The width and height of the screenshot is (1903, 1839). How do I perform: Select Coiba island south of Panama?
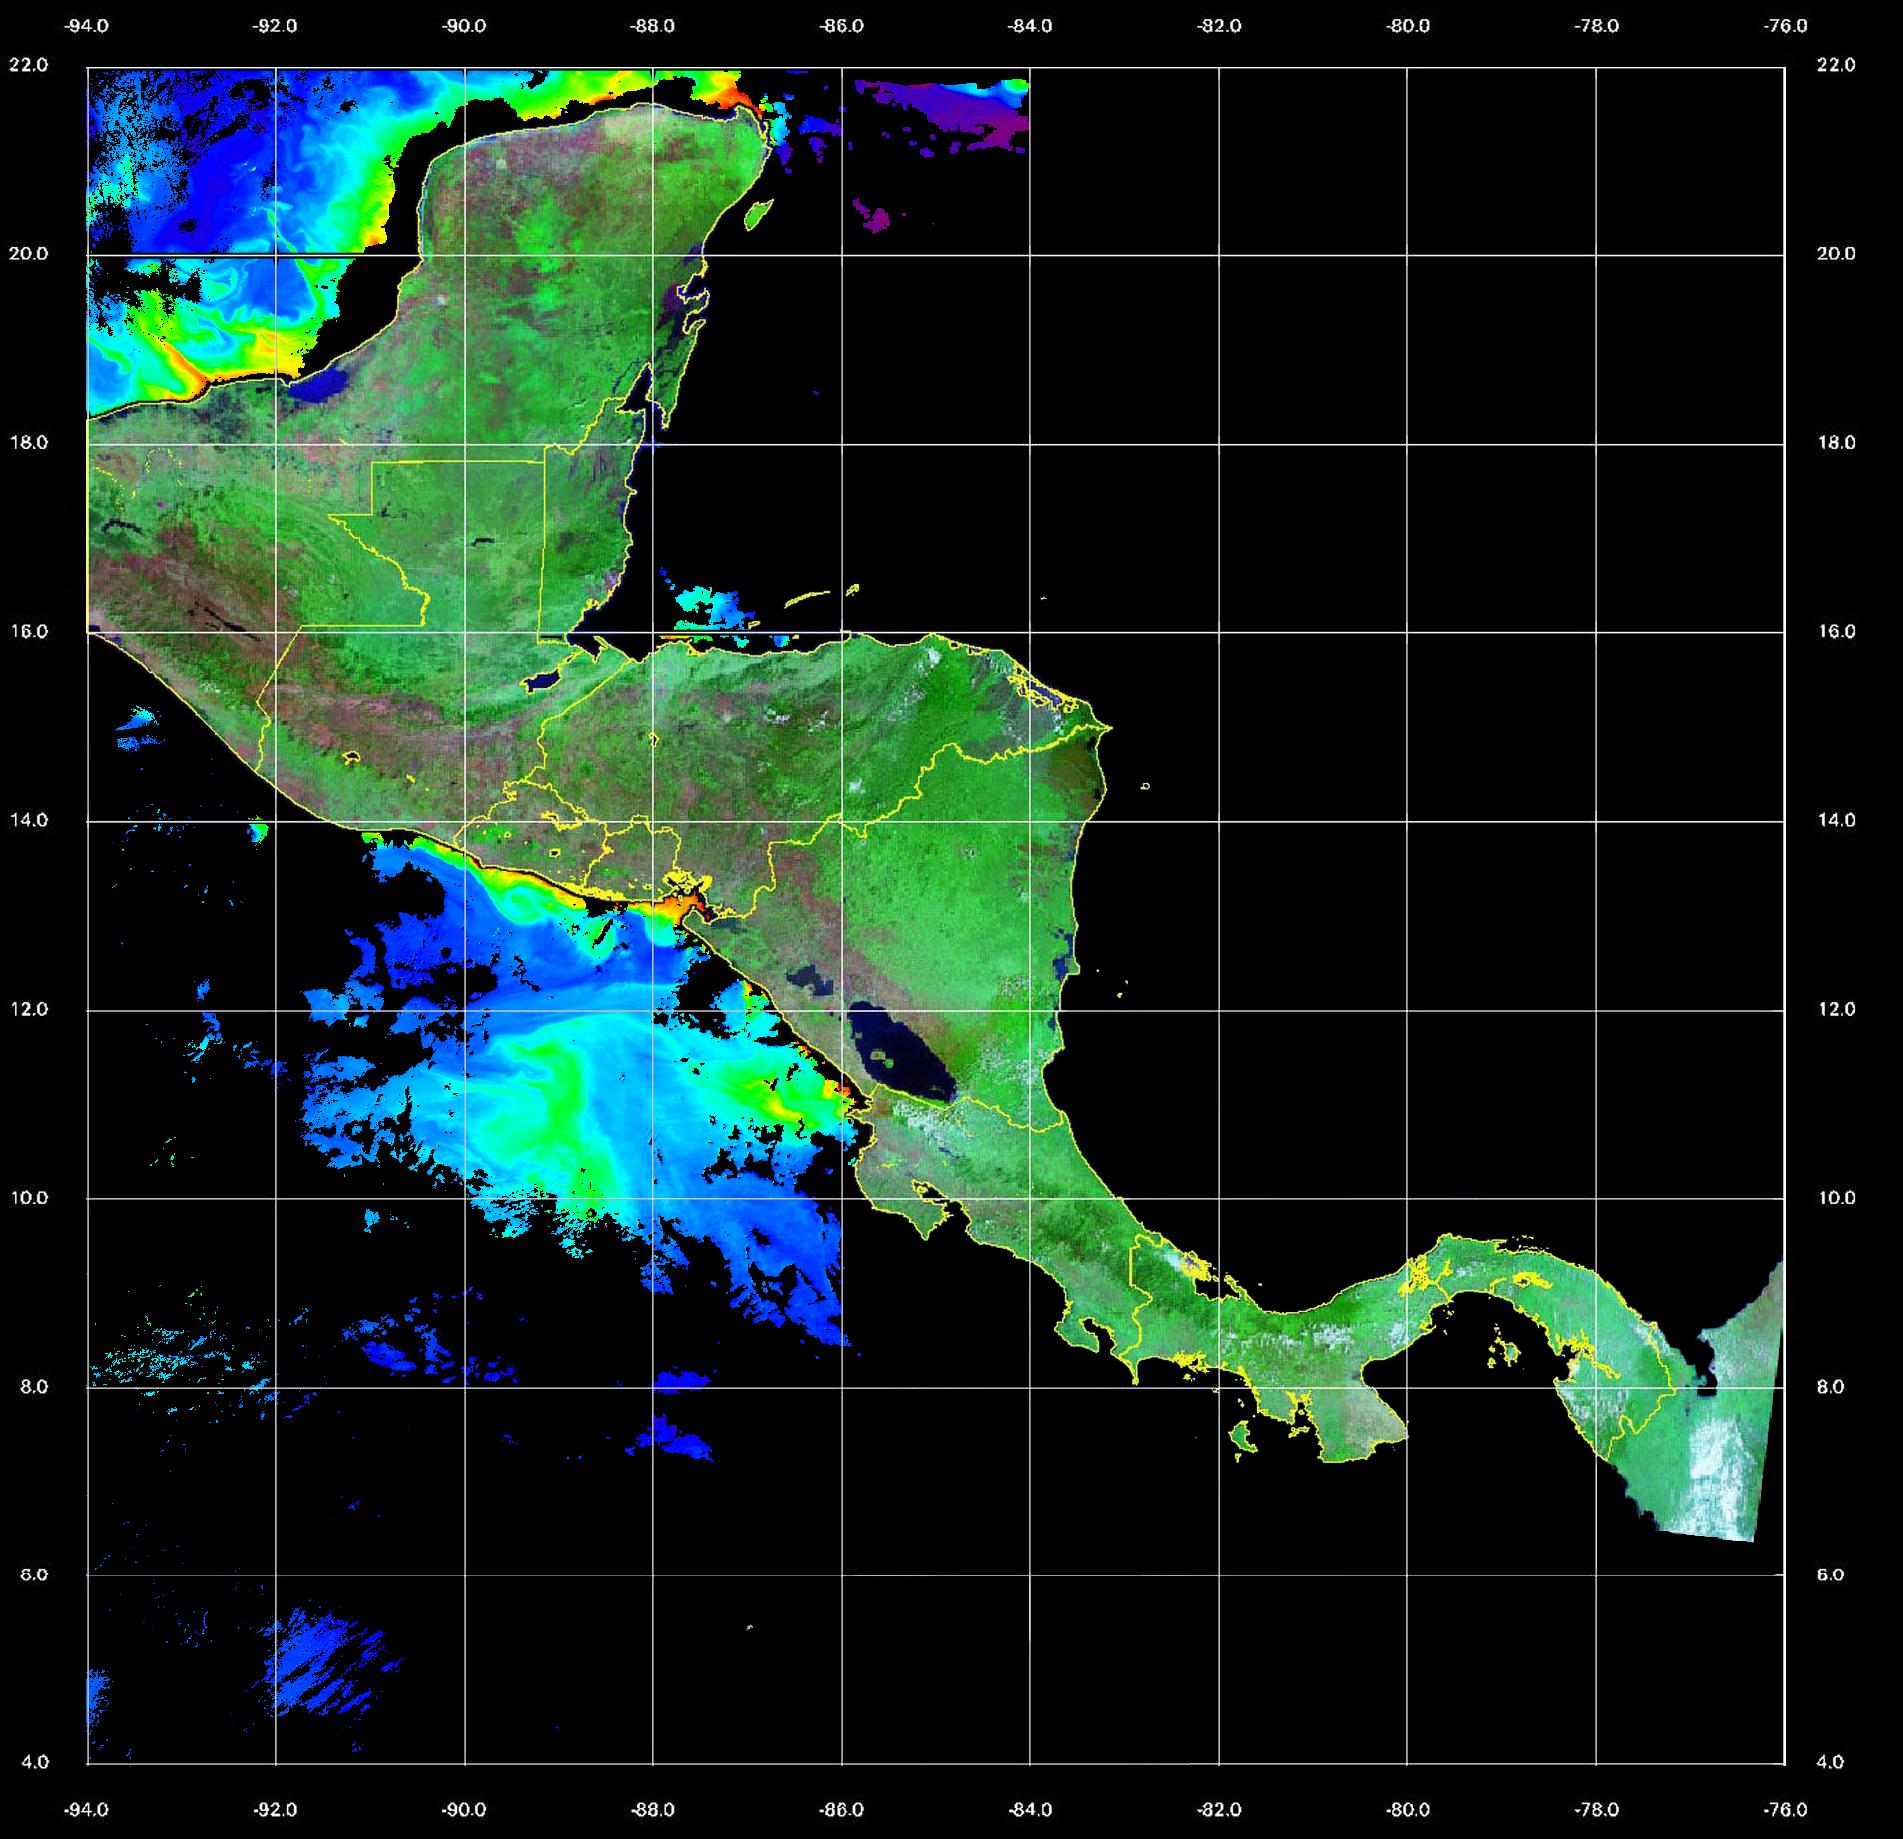[1243, 1438]
